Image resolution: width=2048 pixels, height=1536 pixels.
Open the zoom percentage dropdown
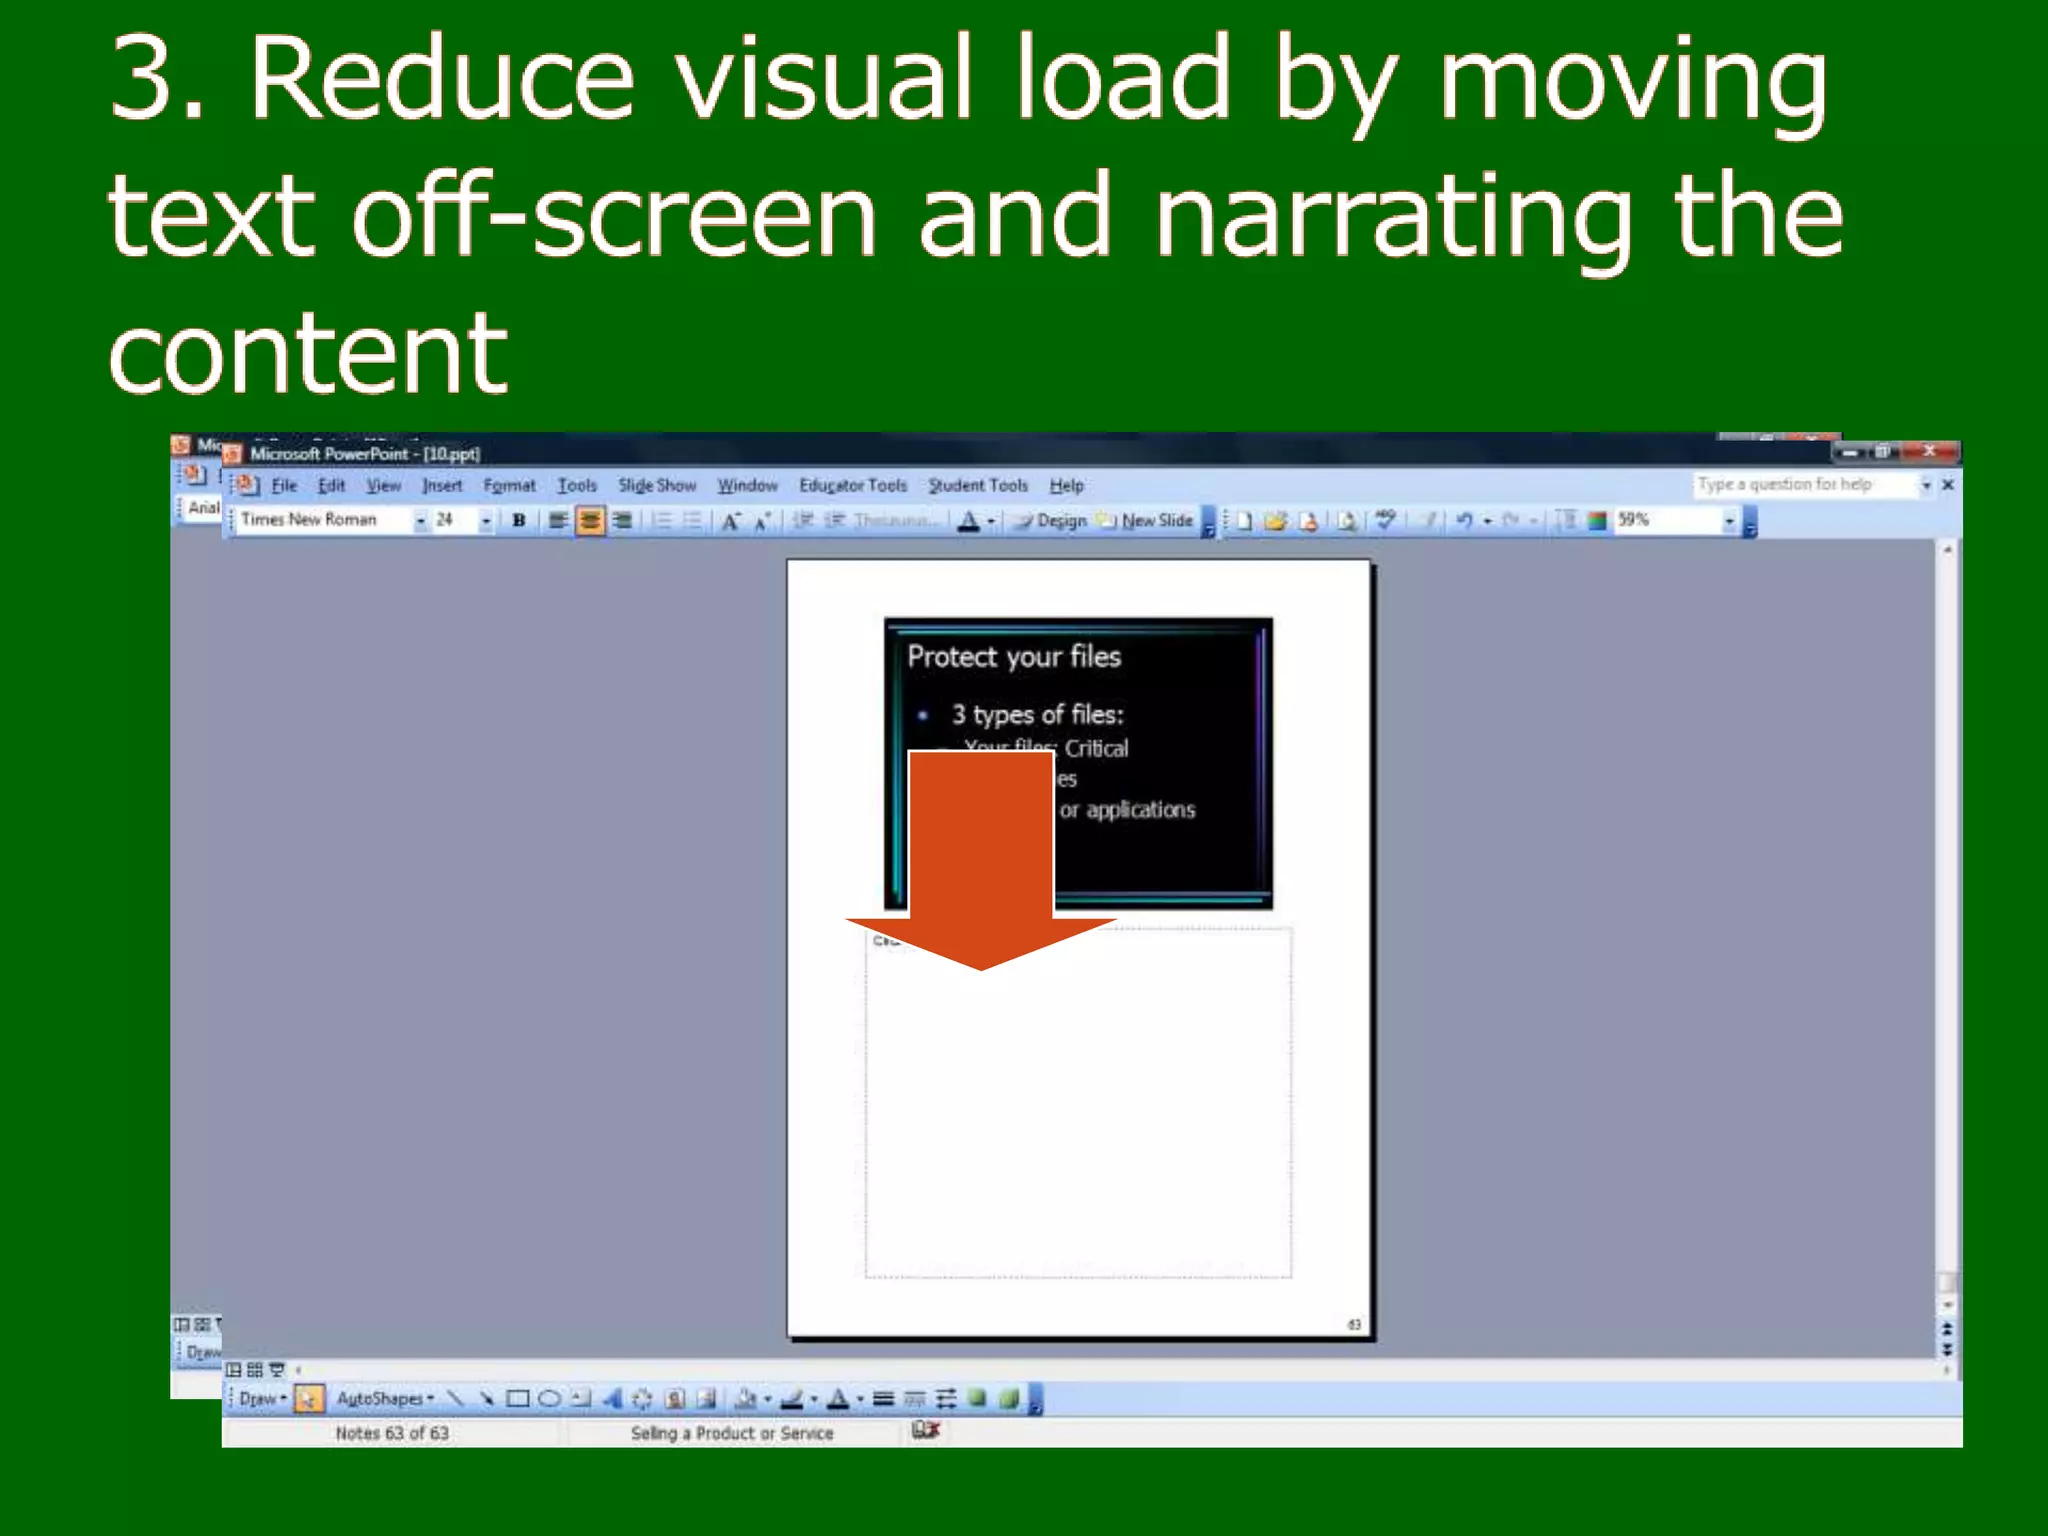(x=1728, y=520)
